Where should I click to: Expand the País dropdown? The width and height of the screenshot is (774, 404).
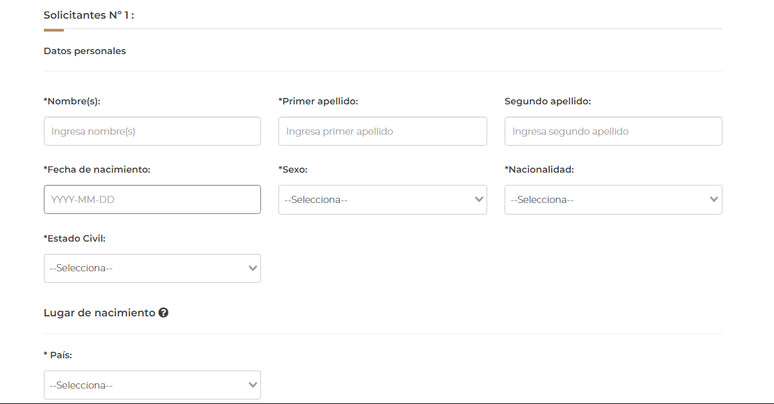click(x=152, y=385)
